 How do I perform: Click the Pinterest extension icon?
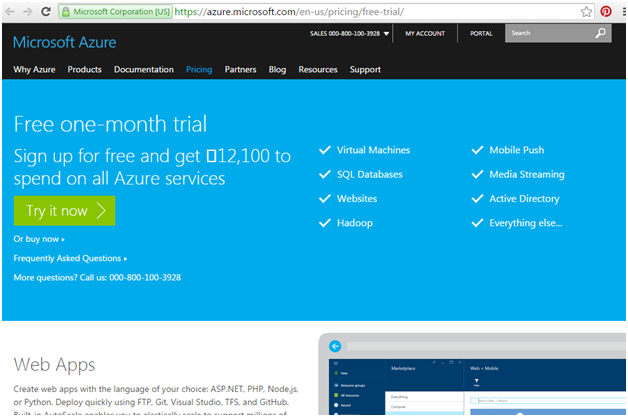pyautogui.click(x=606, y=11)
